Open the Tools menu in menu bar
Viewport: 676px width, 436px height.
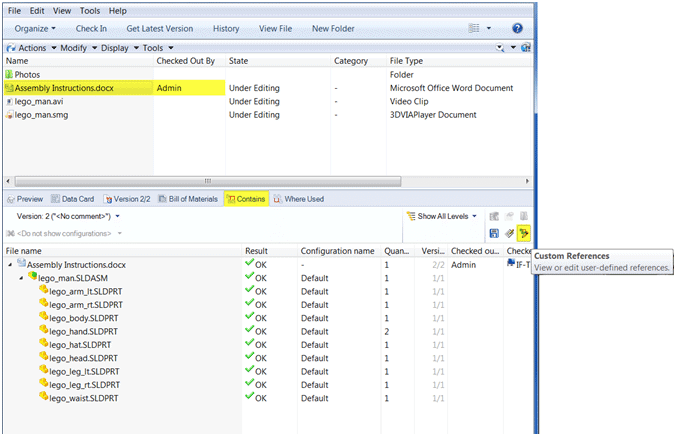coord(90,10)
